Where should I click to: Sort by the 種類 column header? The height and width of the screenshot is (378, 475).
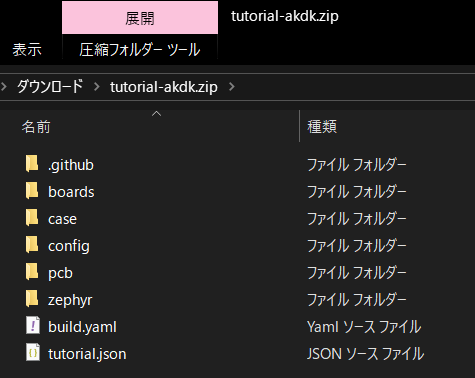pos(322,127)
